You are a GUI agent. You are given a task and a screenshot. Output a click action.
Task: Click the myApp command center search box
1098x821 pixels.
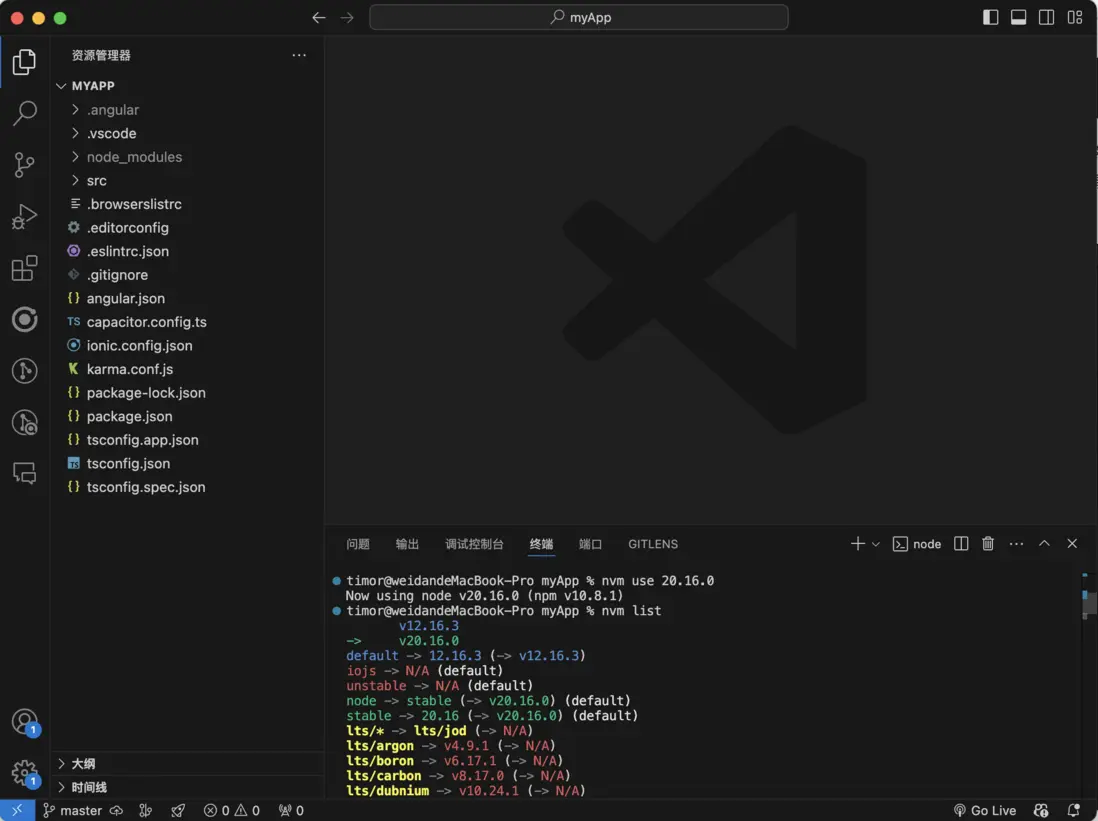[579, 17]
